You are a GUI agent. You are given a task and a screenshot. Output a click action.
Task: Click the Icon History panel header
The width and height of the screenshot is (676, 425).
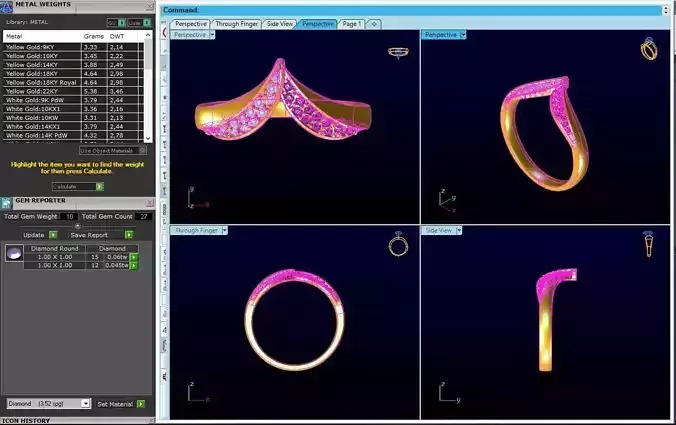pyautogui.click(x=78, y=421)
